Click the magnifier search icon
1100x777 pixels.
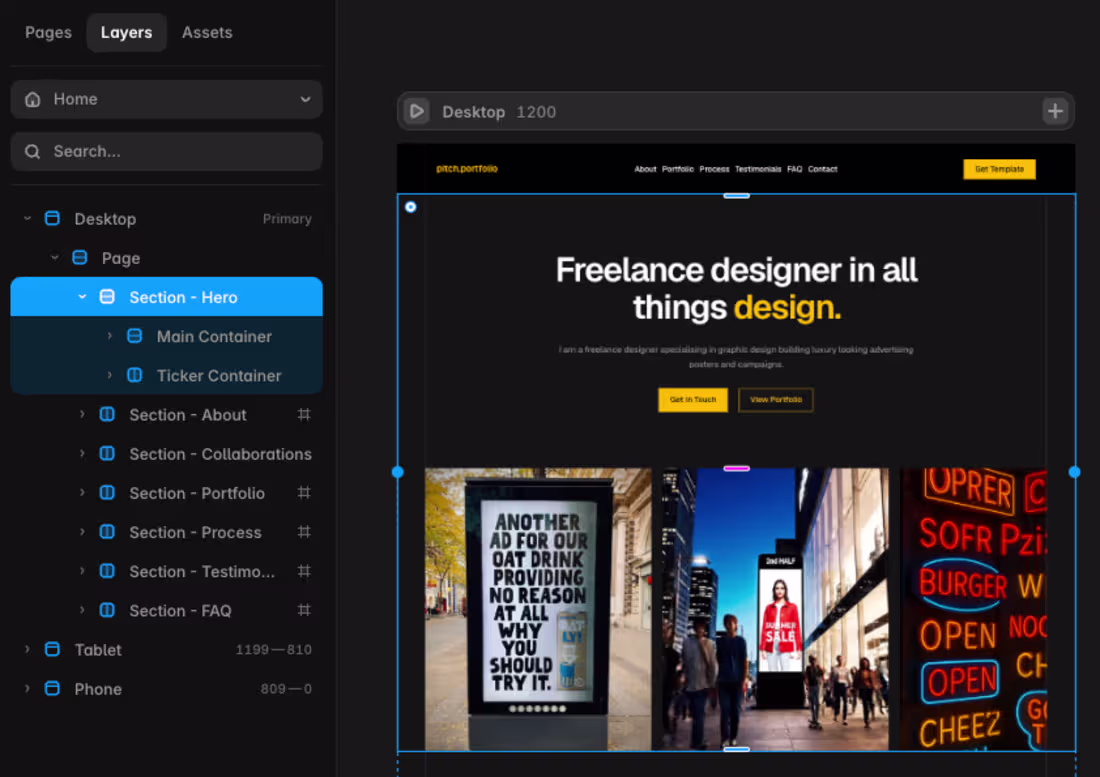click(32, 151)
